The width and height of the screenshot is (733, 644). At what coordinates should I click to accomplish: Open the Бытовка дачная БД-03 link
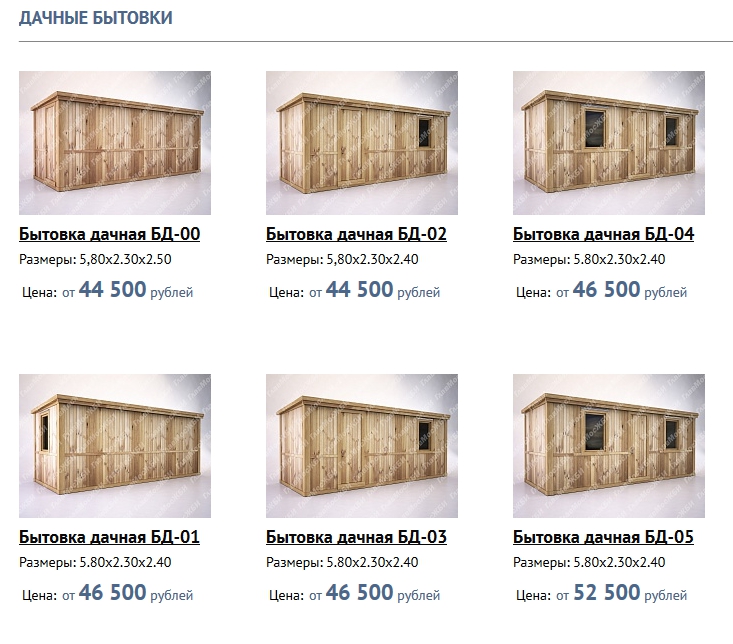356,537
